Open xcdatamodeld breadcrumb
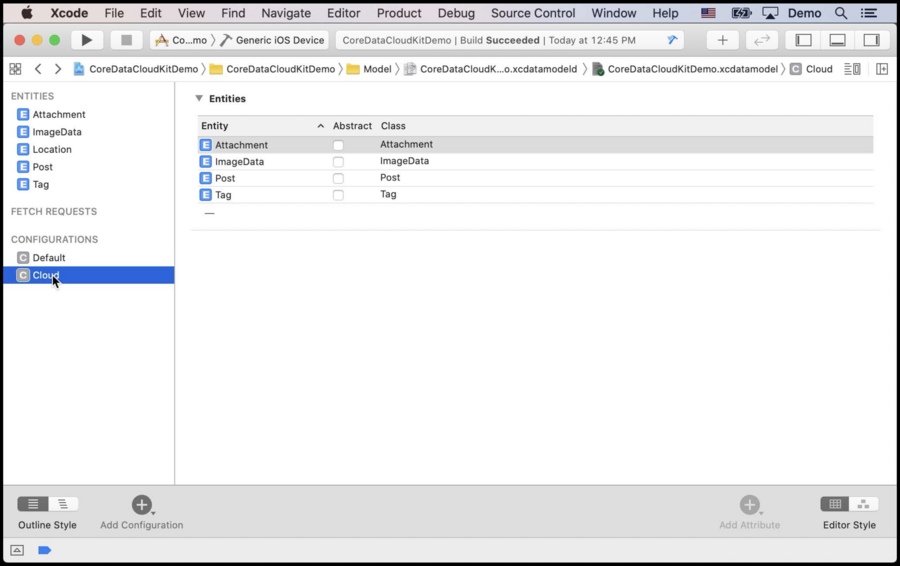900x566 pixels. [x=491, y=69]
